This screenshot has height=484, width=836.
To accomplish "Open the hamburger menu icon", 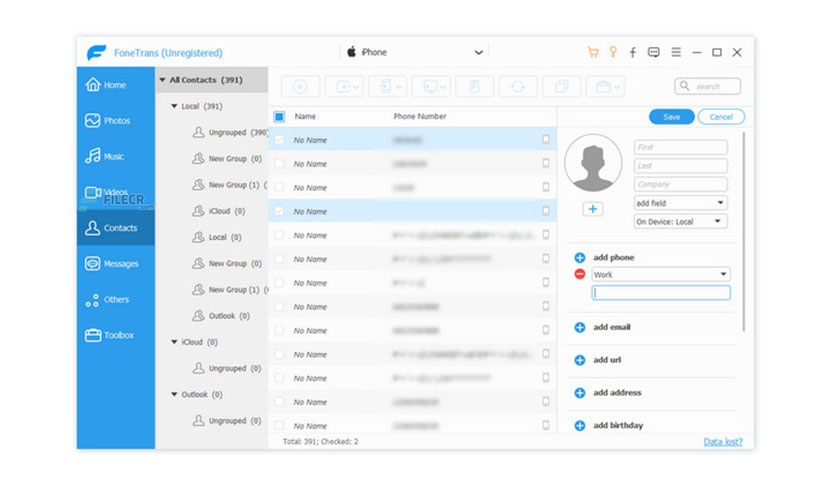I will click(x=676, y=52).
